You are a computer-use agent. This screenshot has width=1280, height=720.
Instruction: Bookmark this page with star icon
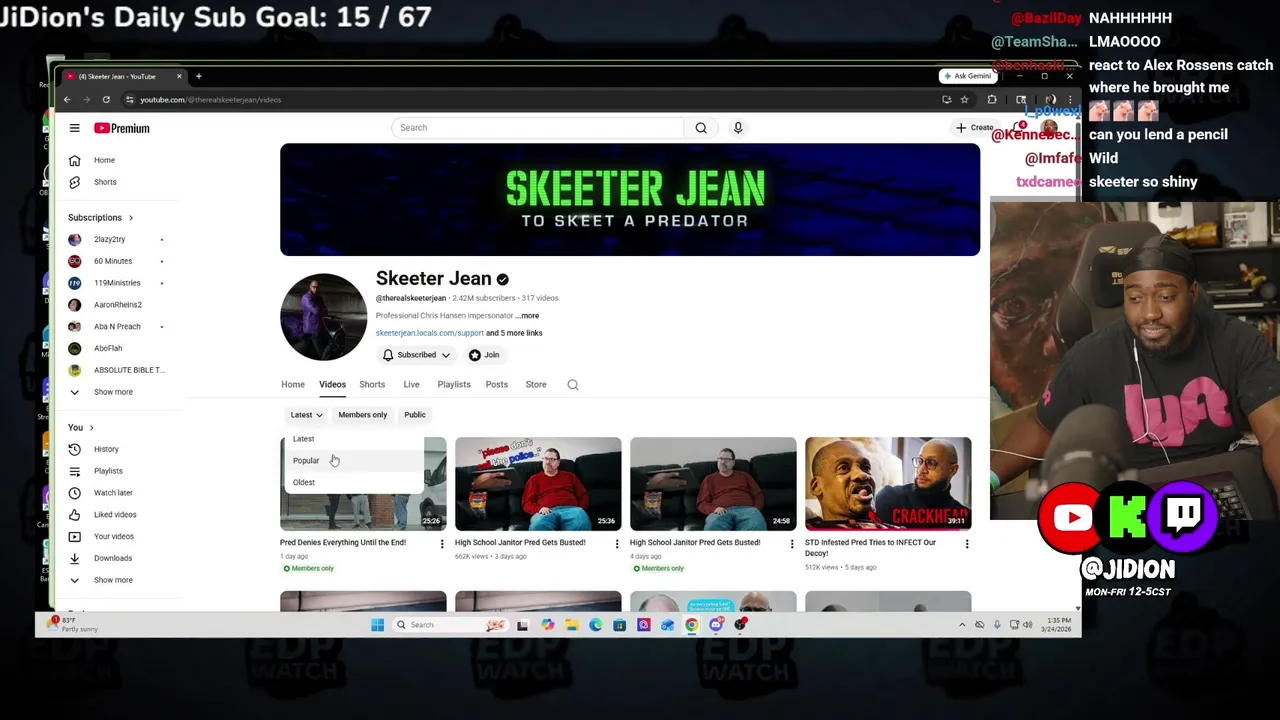click(x=964, y=99)
